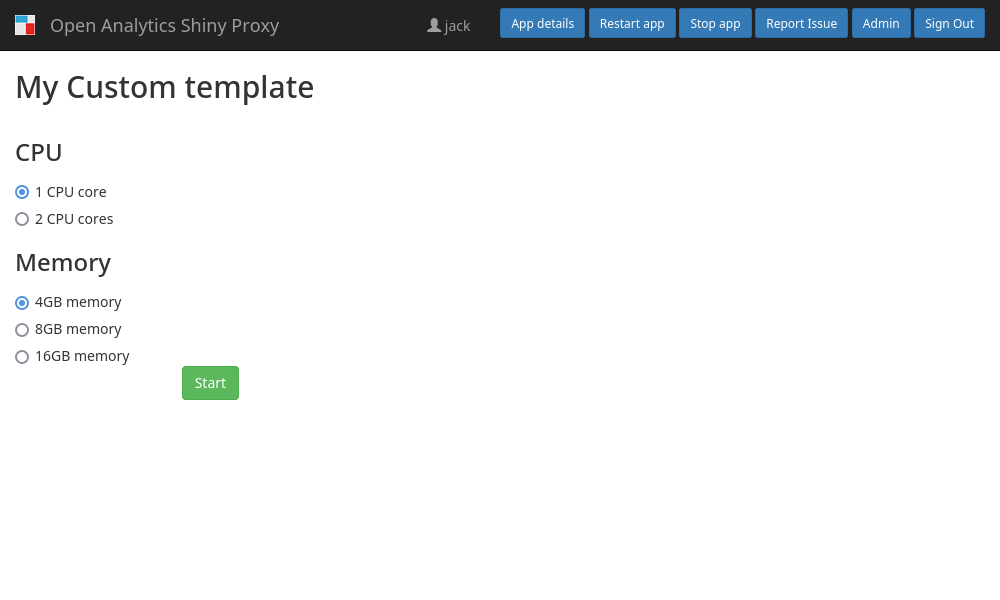Image resolution: width=1000 pixels, height=600 pixels.
Task: Select the 4GB memory radio button
Action: pyautogui.click(x=22, y=303)
